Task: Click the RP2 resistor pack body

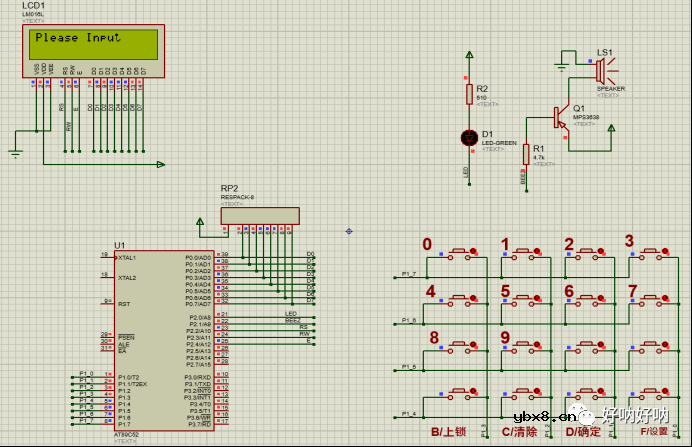Action: click(260, 215)
